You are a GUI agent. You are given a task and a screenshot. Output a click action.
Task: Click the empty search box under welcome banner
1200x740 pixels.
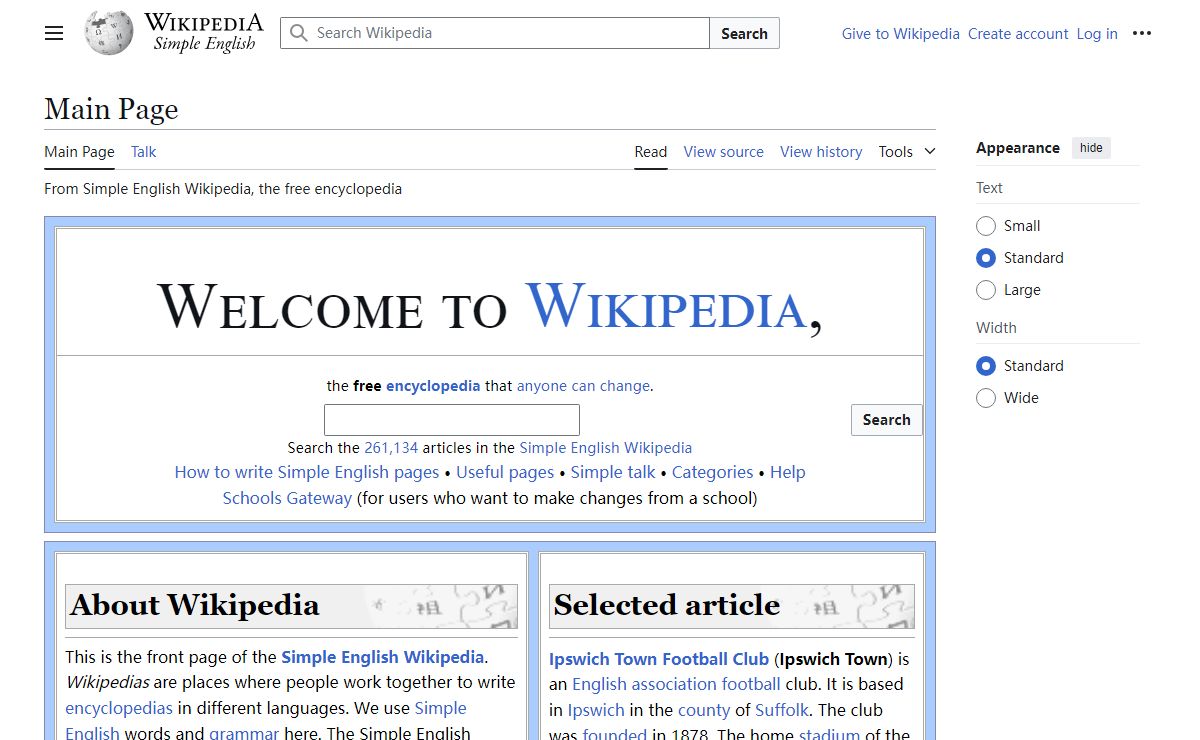452,420
